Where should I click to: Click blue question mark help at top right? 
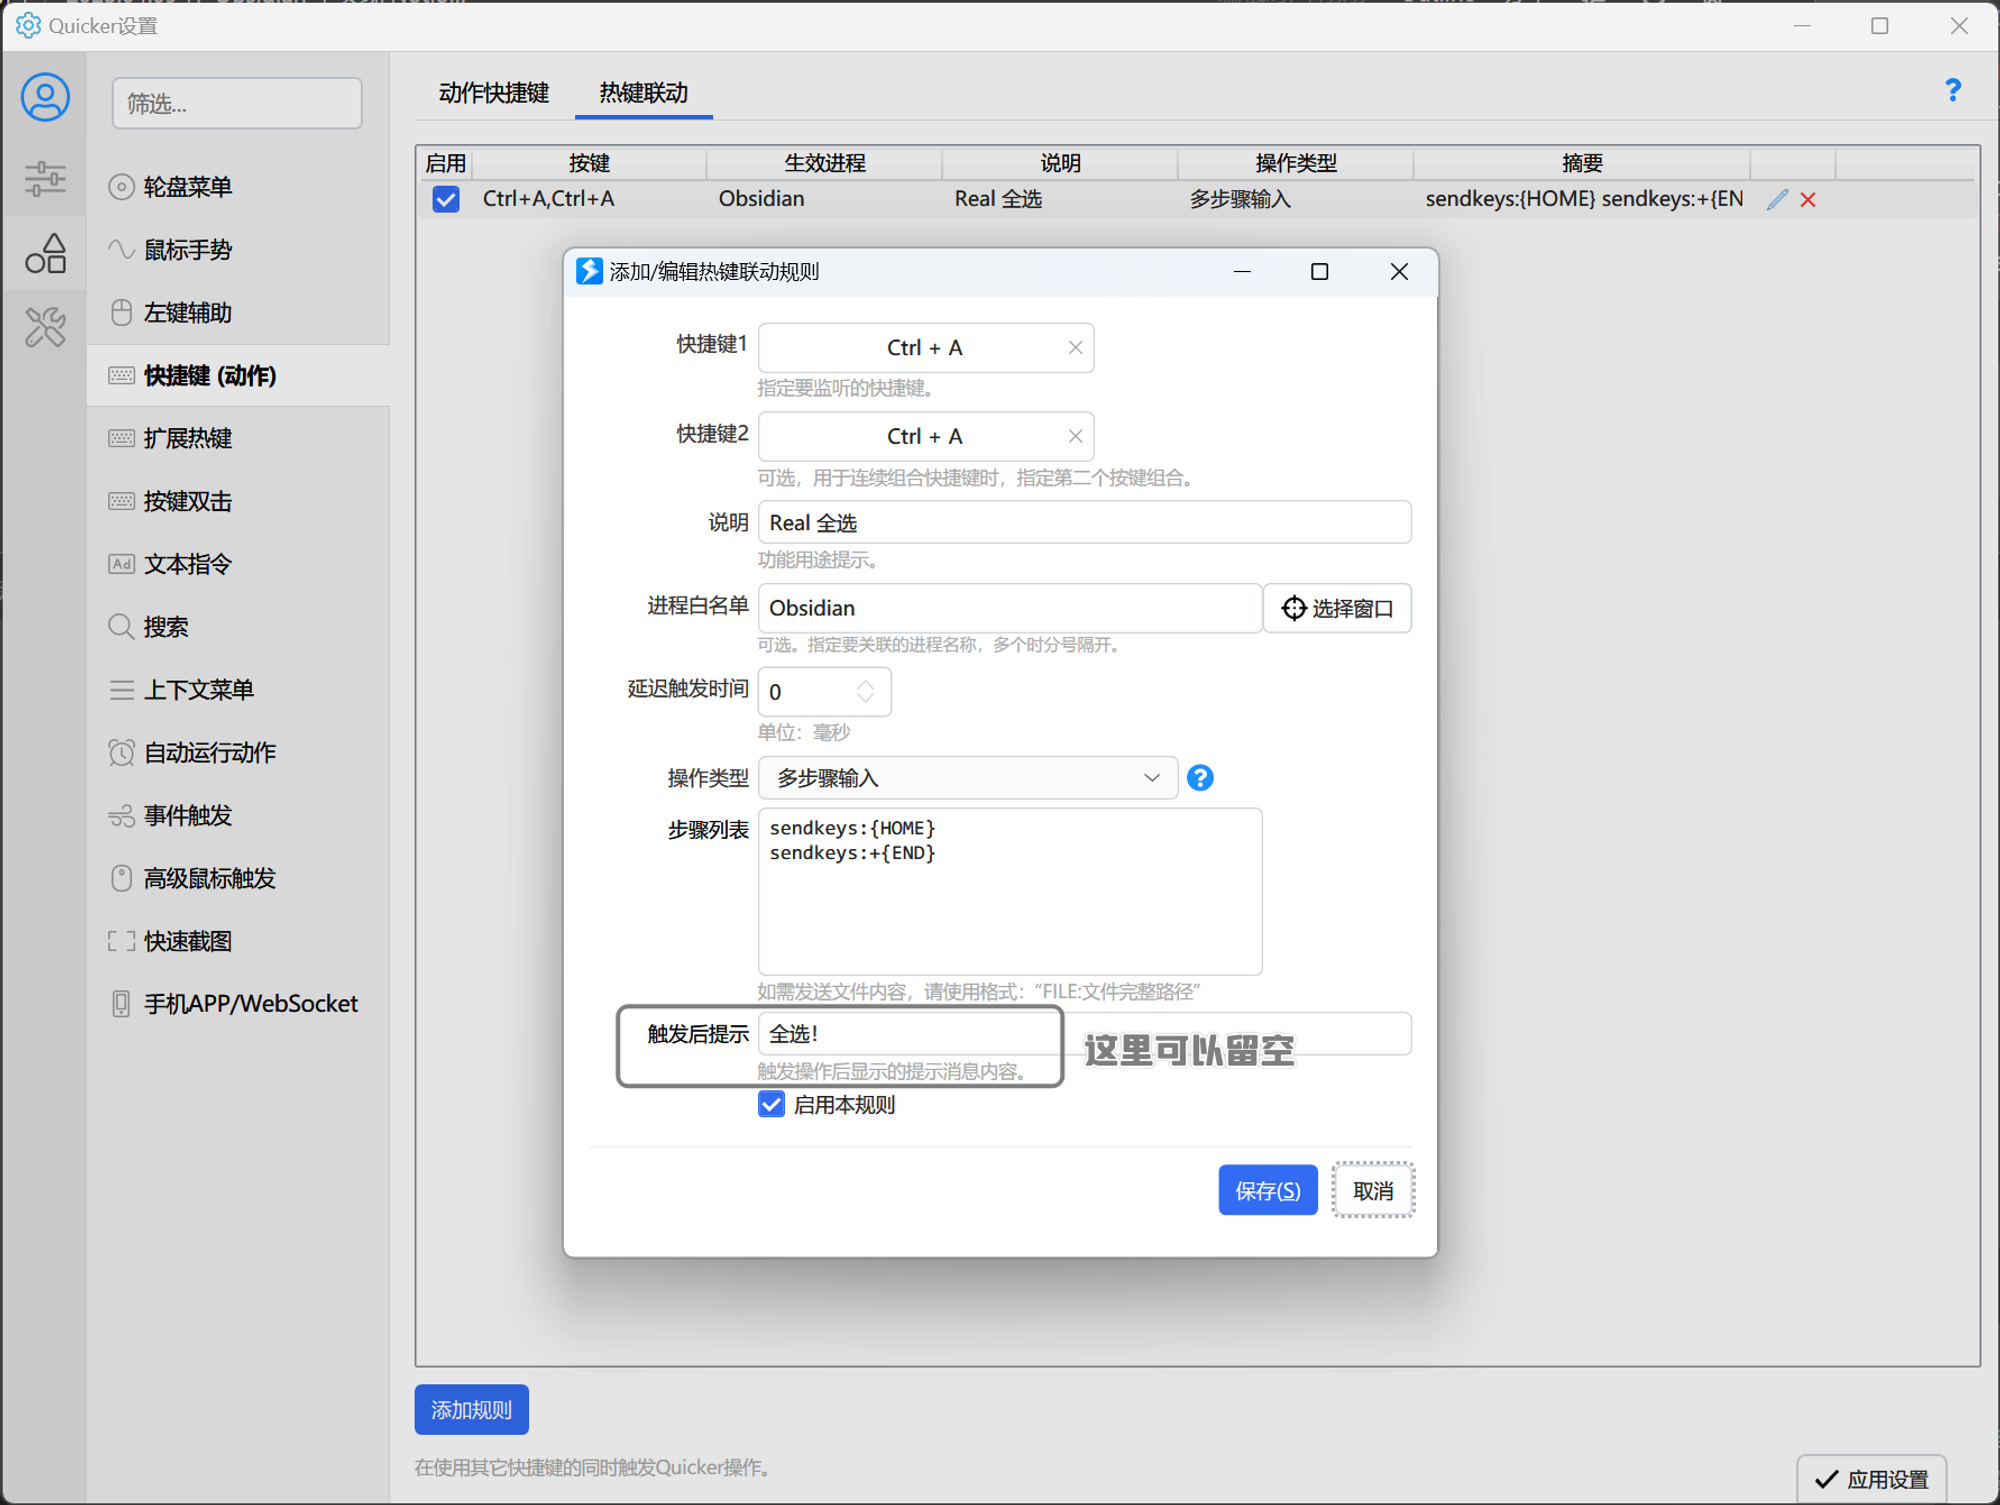pyautogui.click(x=1952, y=91)
